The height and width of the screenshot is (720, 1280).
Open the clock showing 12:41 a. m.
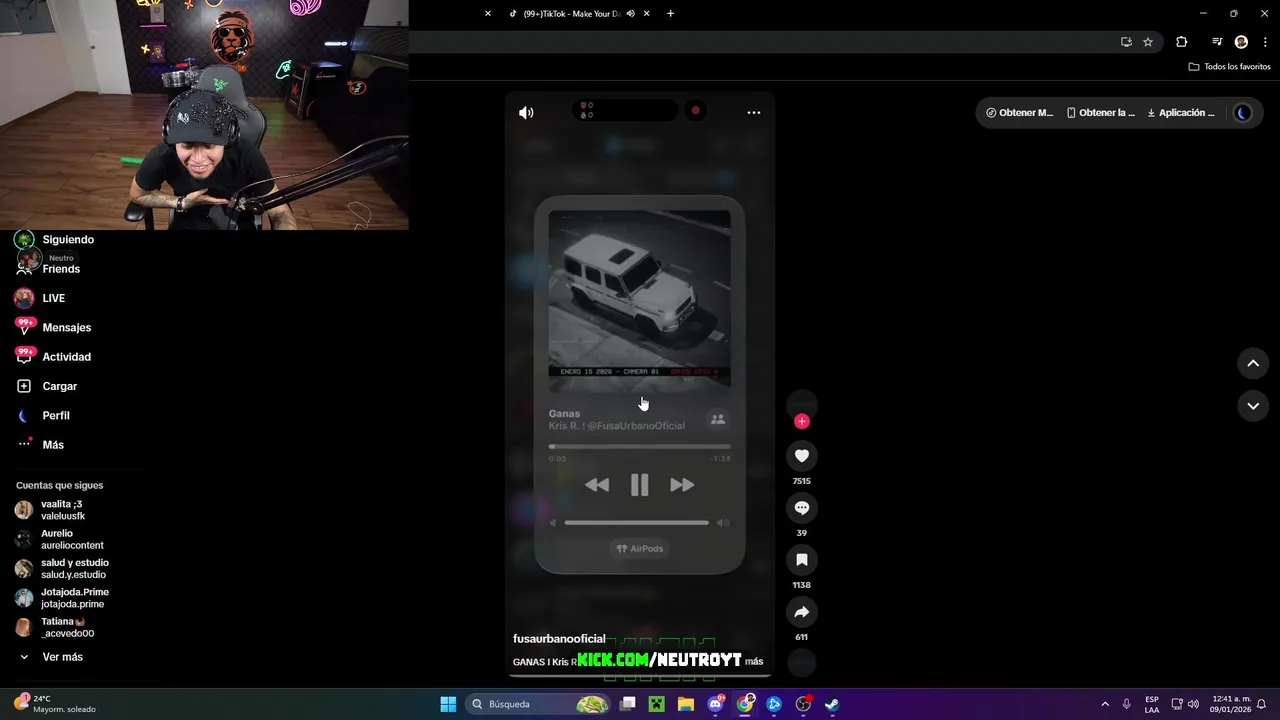1231,704
